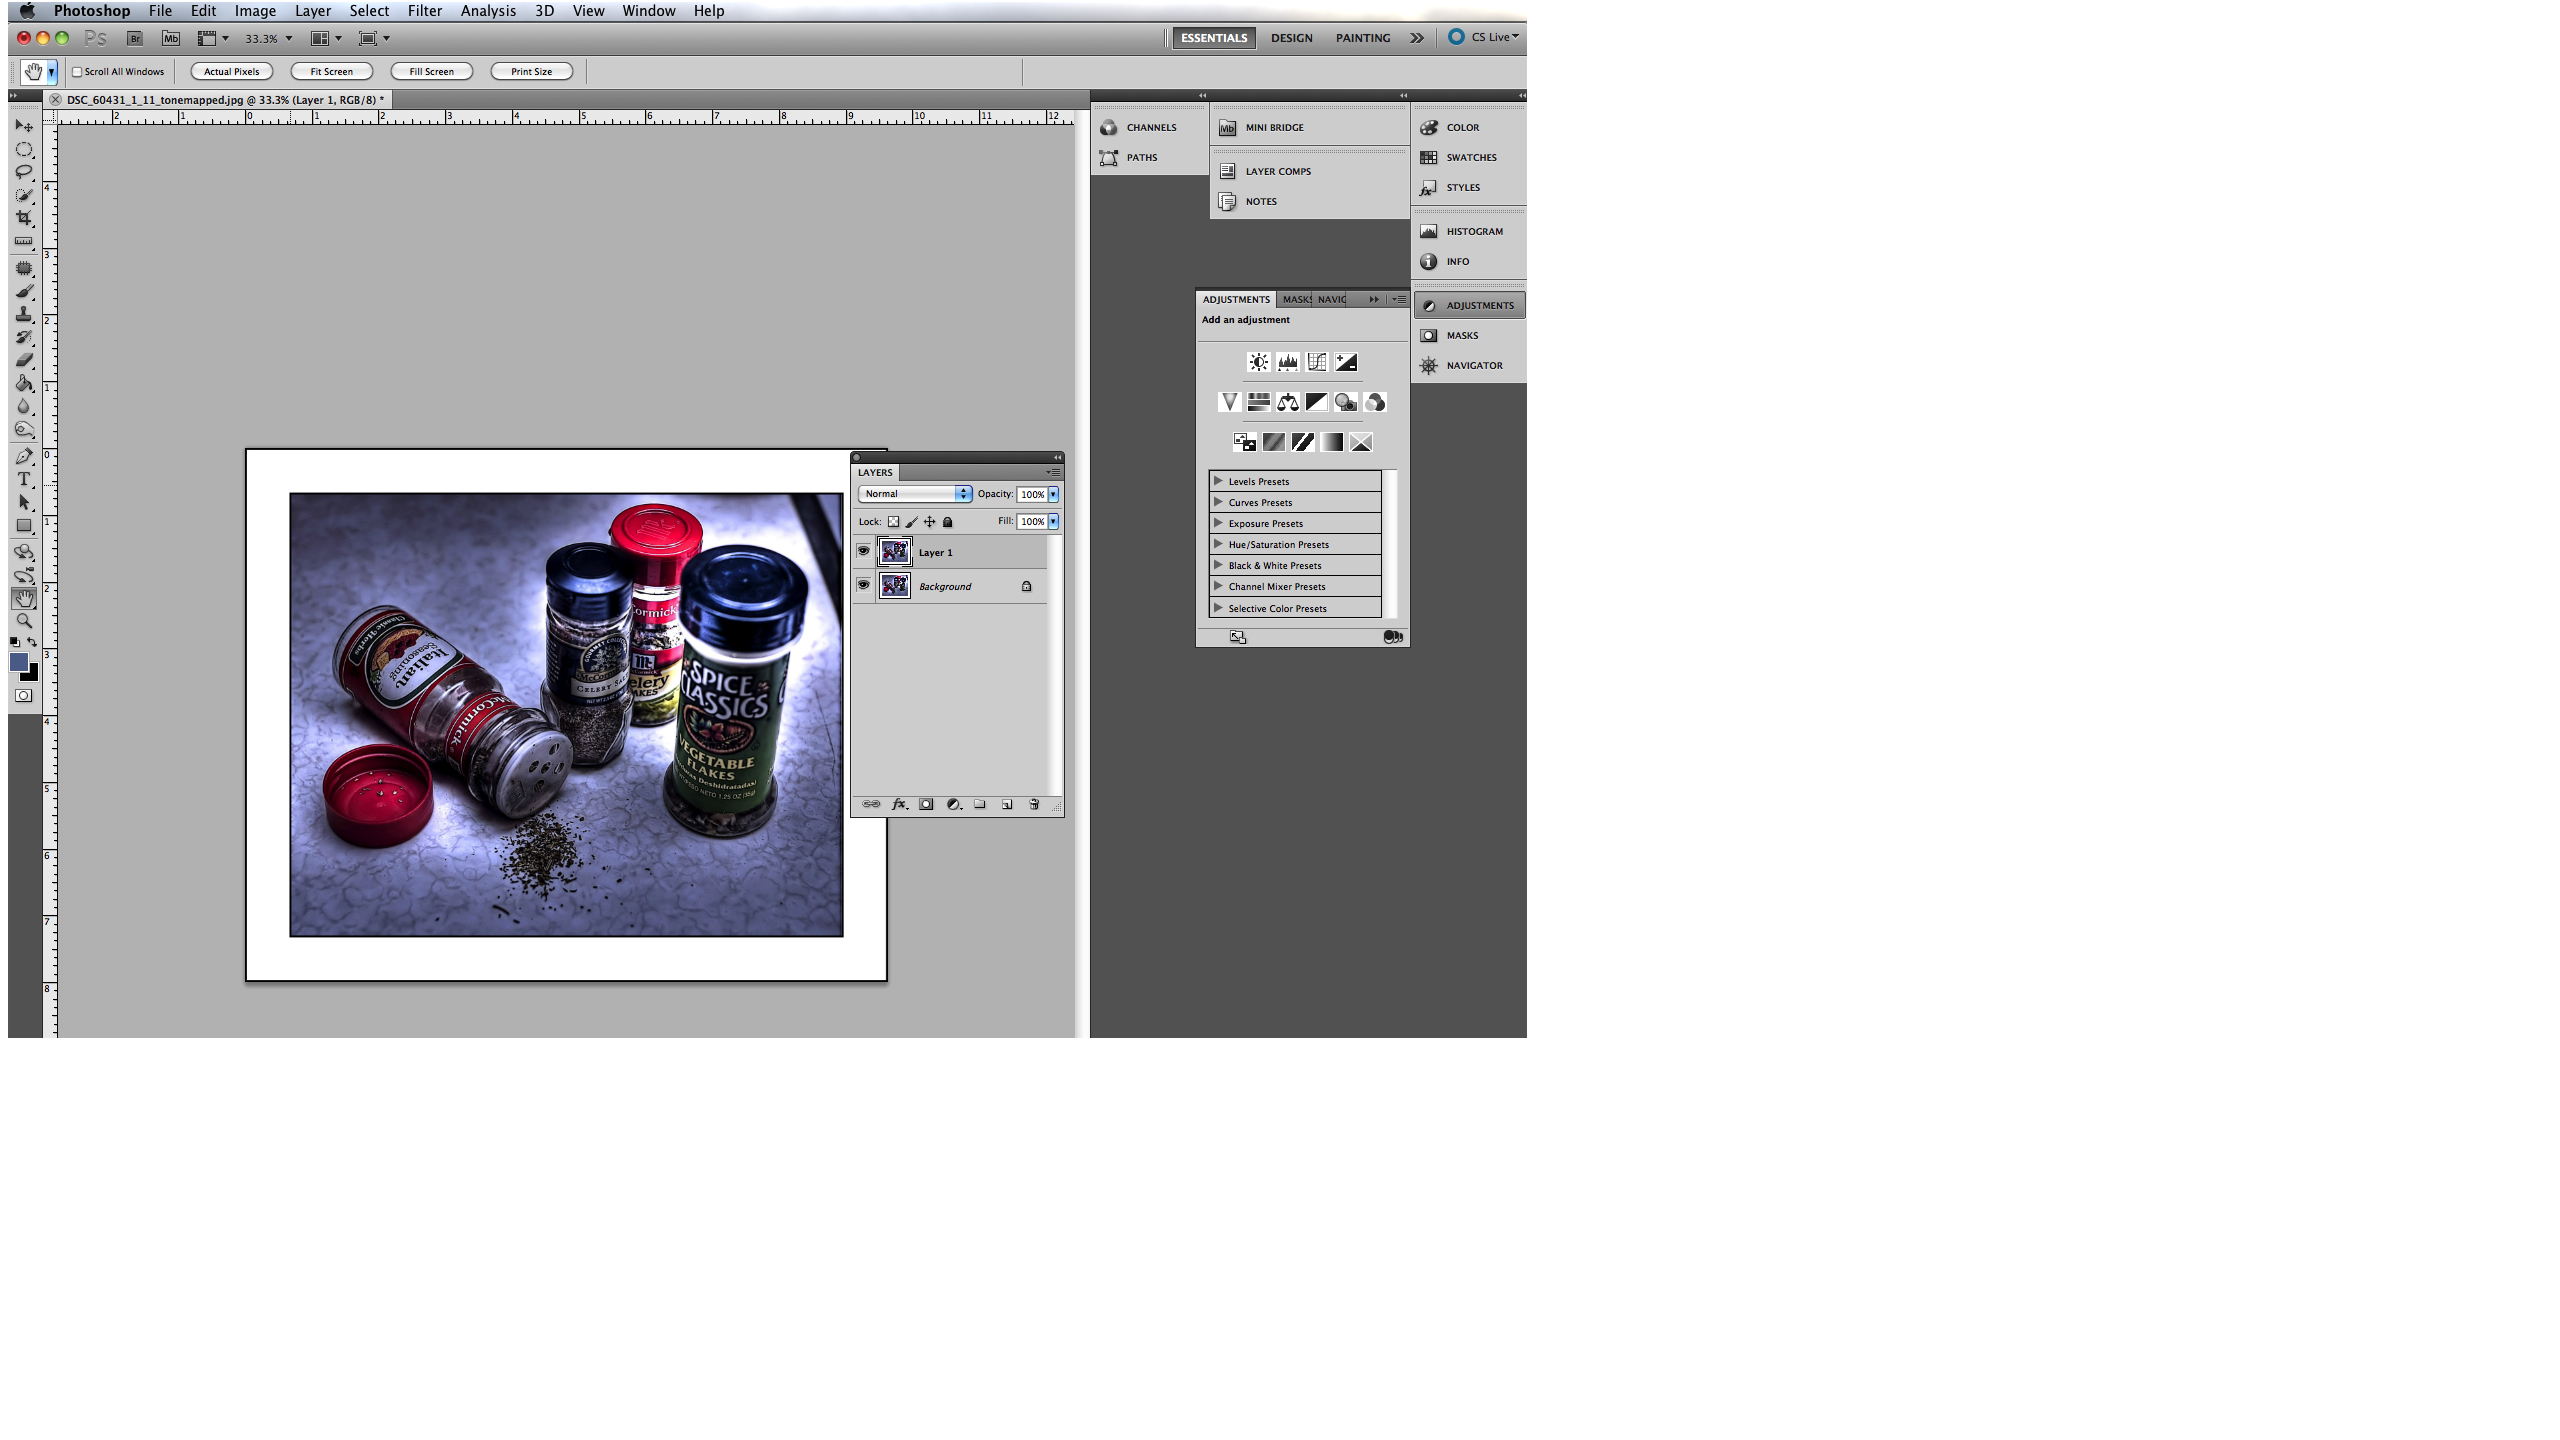2560x1440 pixels.
Task: Click the Brightness/Contrast adjustment icon
Action: pyautogui.click(x=1258, y=362)
